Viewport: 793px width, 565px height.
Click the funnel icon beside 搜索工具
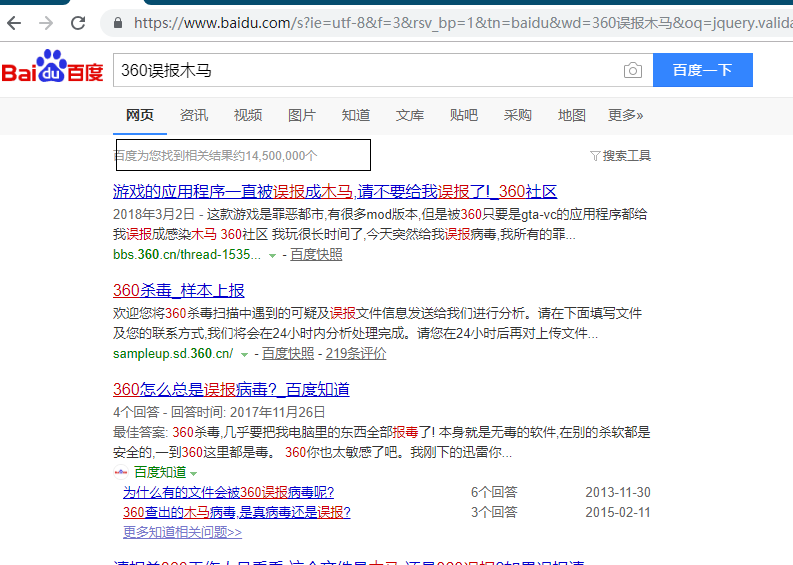(595, 156)
